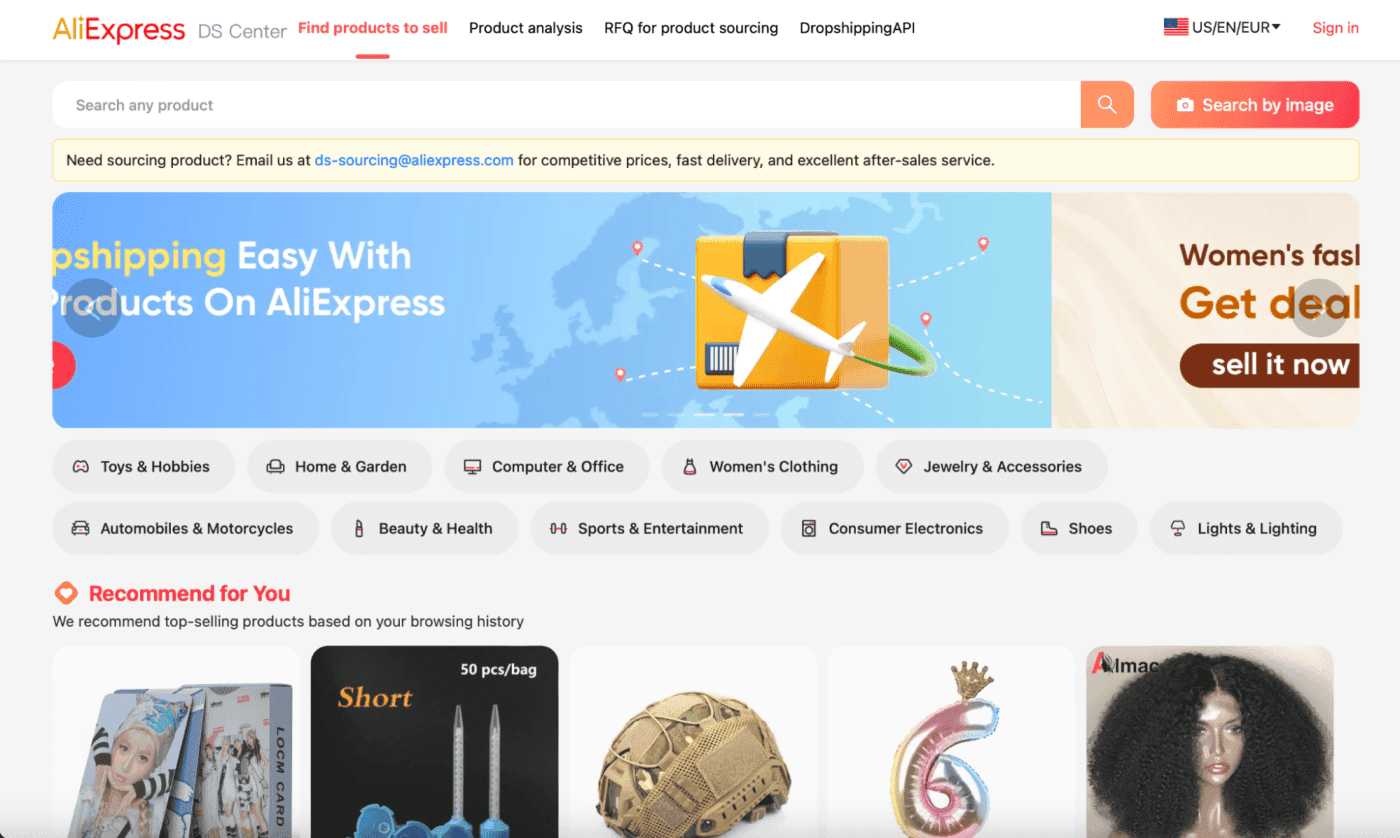Open RFQ for product sourcing tab
1400x838 pixels.
coord(691,28)
